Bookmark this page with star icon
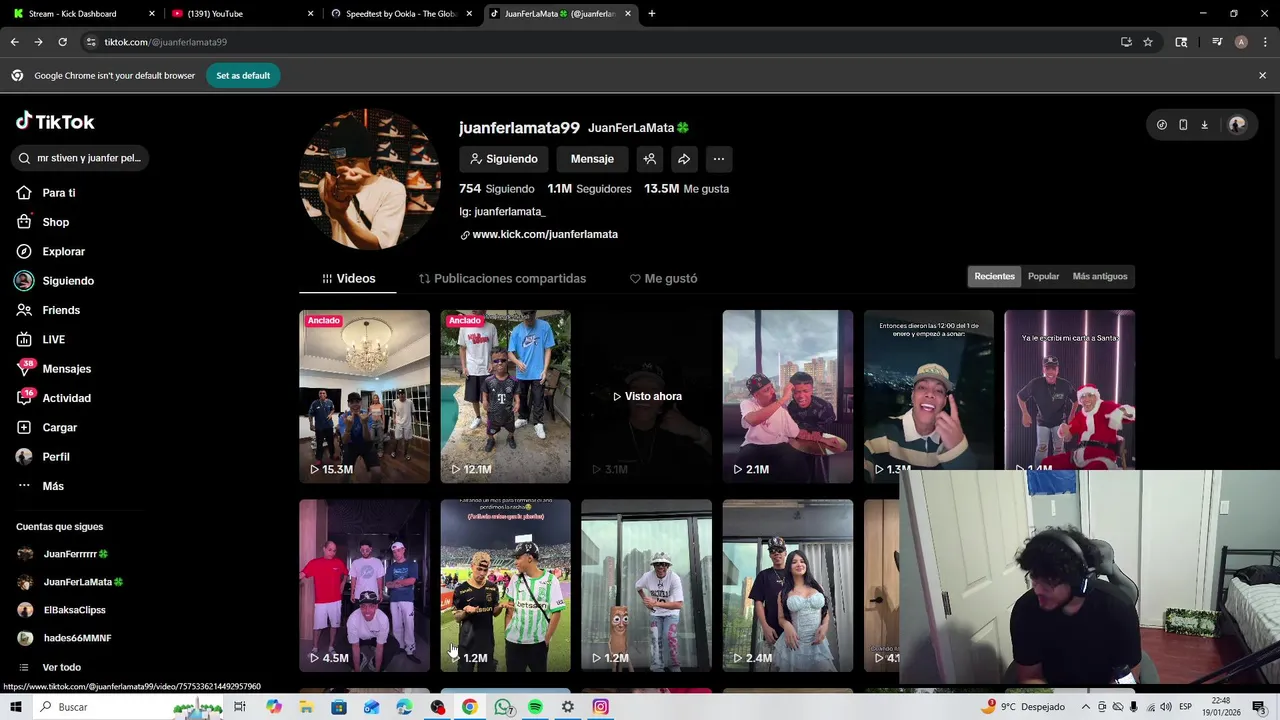 tap(1148, 42)
